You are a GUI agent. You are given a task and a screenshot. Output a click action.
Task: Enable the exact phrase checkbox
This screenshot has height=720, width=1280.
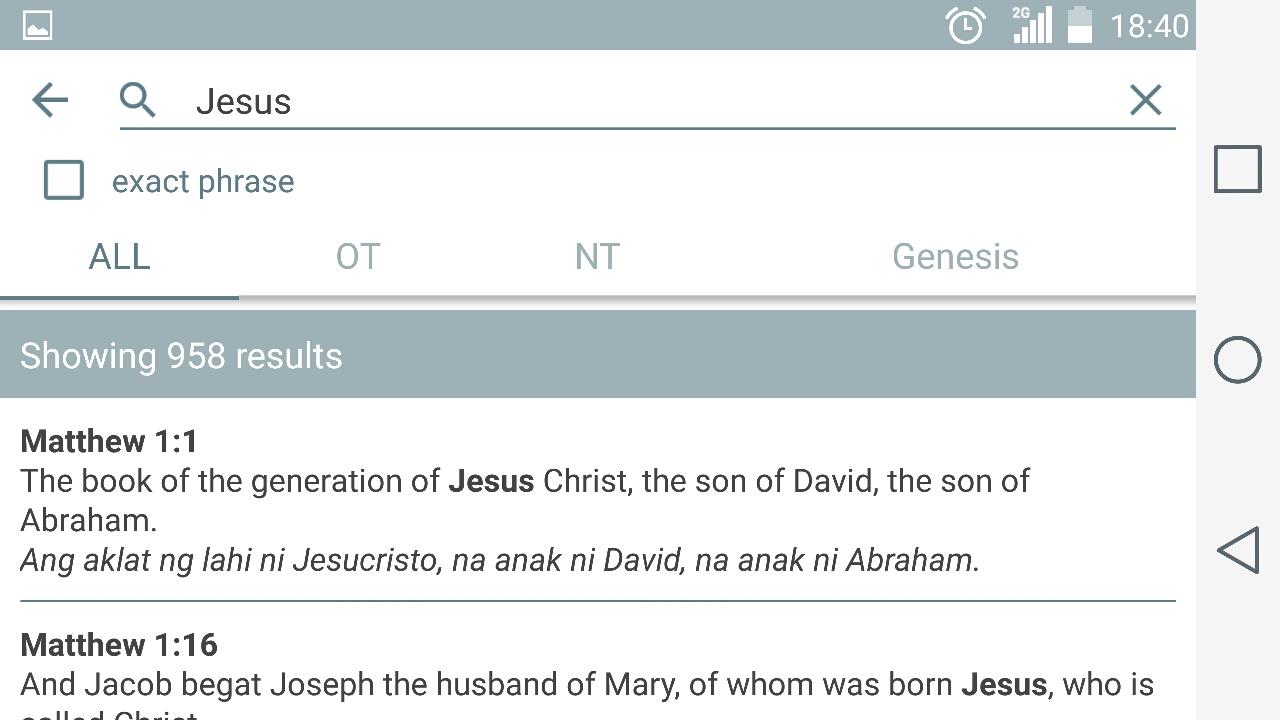(x=64, y=181)
